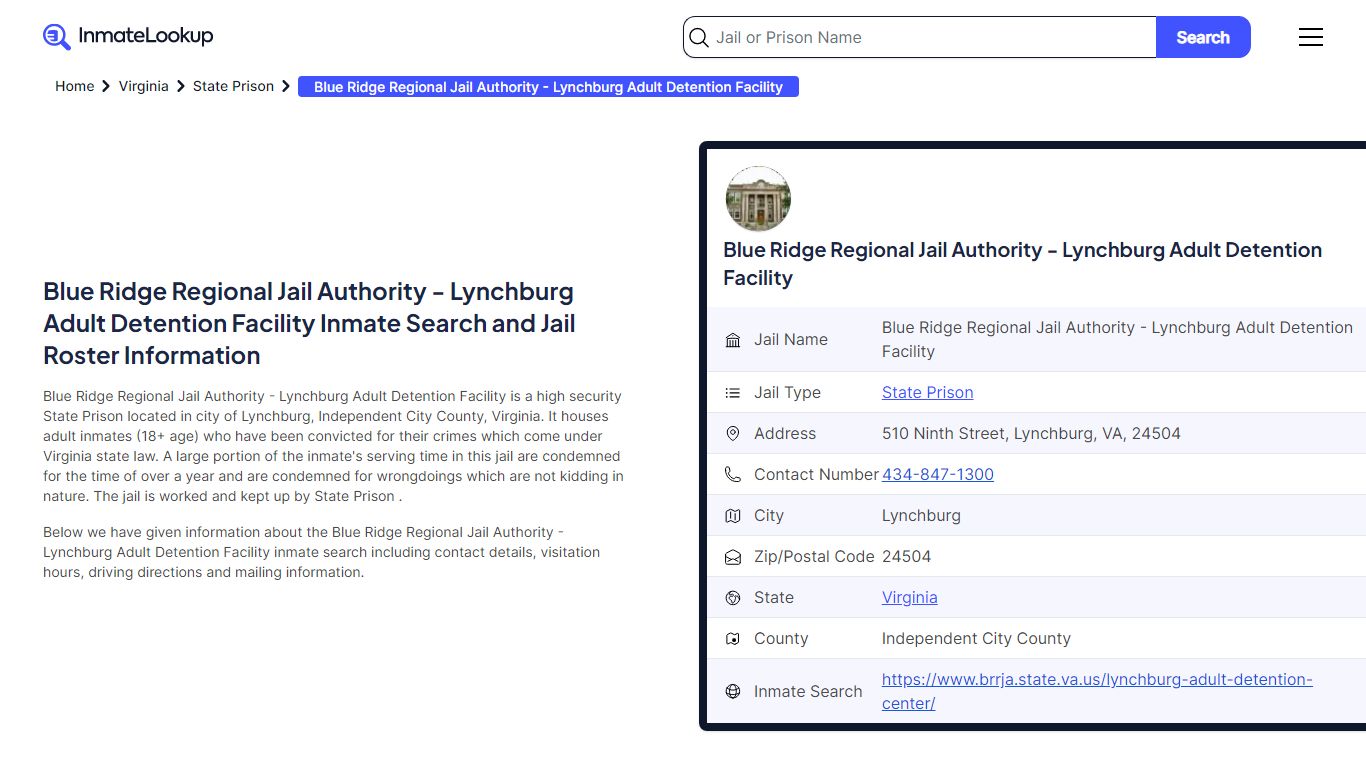Click the magnifier icon in search field
The height and width of the screenshot is (768, 1366).
pyautogui.click(x=699, y=38)
